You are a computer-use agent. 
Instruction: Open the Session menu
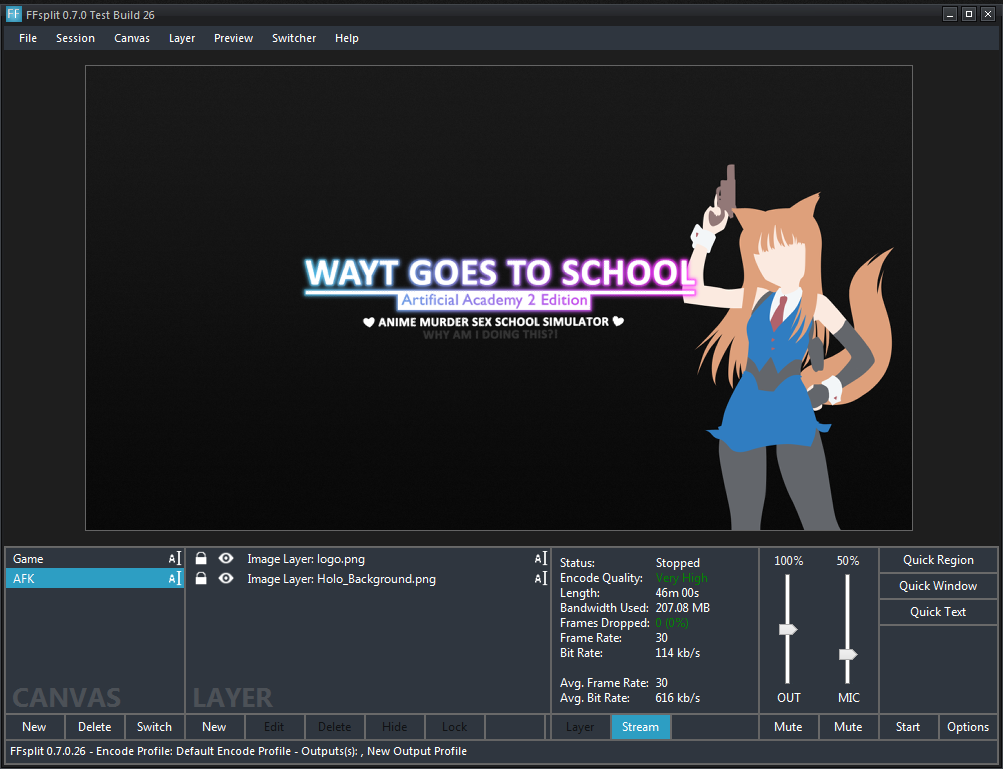[x=75, y=38]
